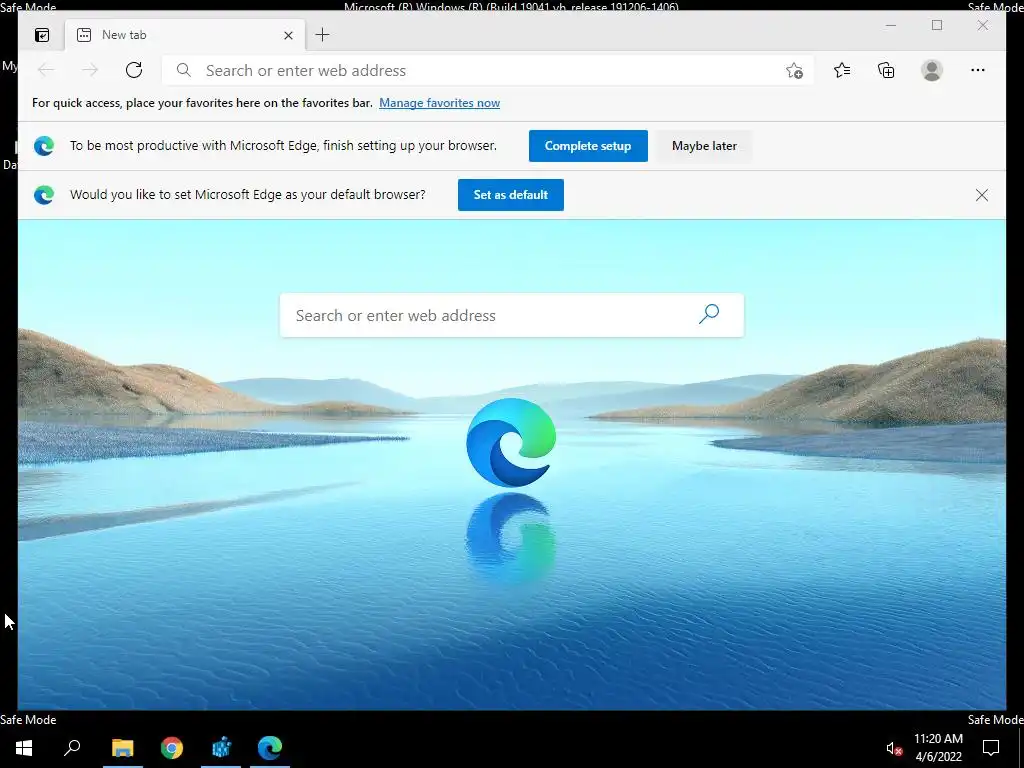The height and width of the screenshot is (768, 1024).
Task: Maximize the Edge window
Action: [937, 25]
